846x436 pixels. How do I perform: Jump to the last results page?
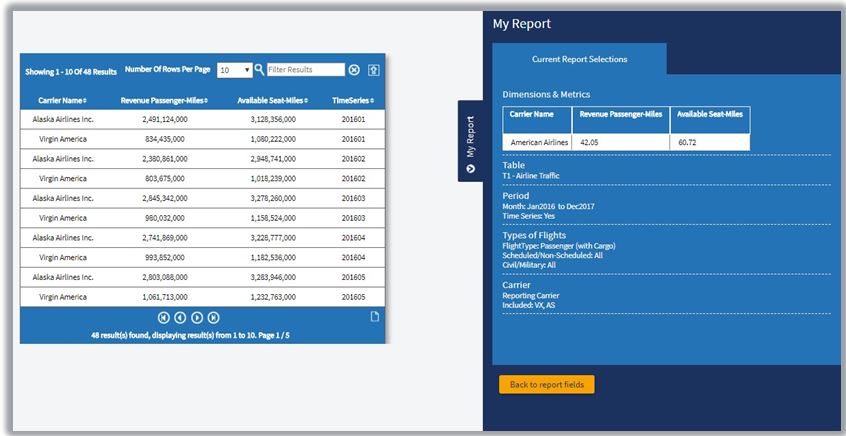tap(214, 318)
